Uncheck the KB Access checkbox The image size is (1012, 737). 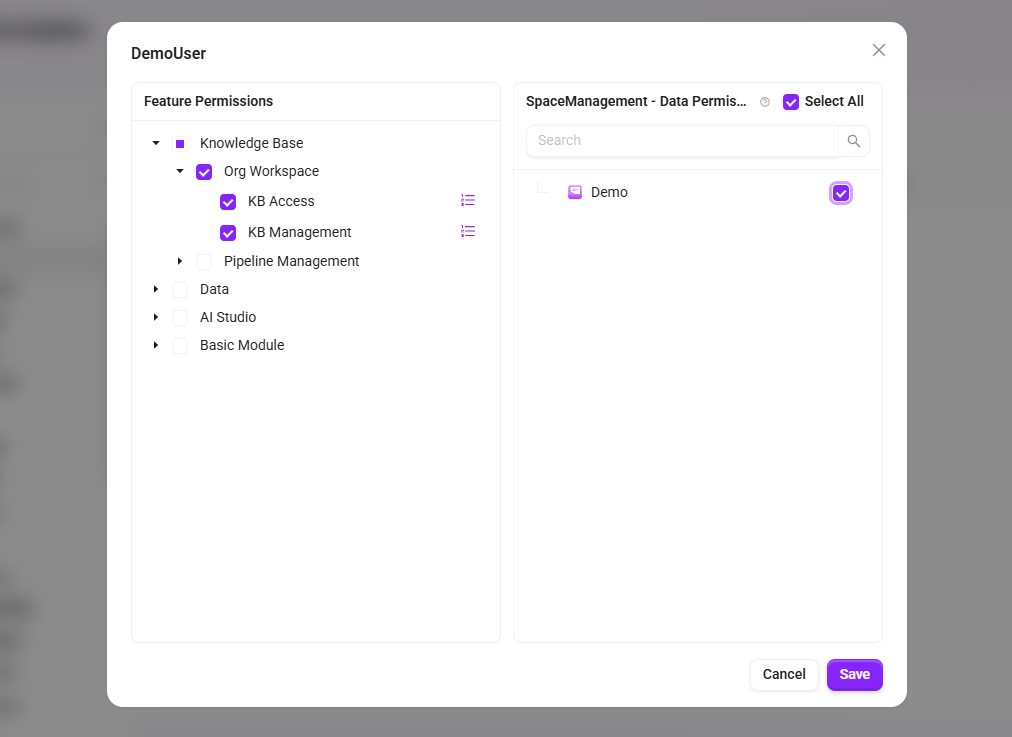tap(228, 202)
